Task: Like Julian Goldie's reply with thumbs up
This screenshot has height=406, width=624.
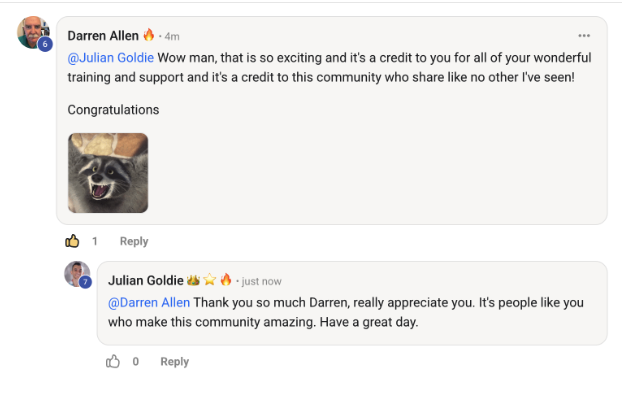Action: [x=113, y=361]
